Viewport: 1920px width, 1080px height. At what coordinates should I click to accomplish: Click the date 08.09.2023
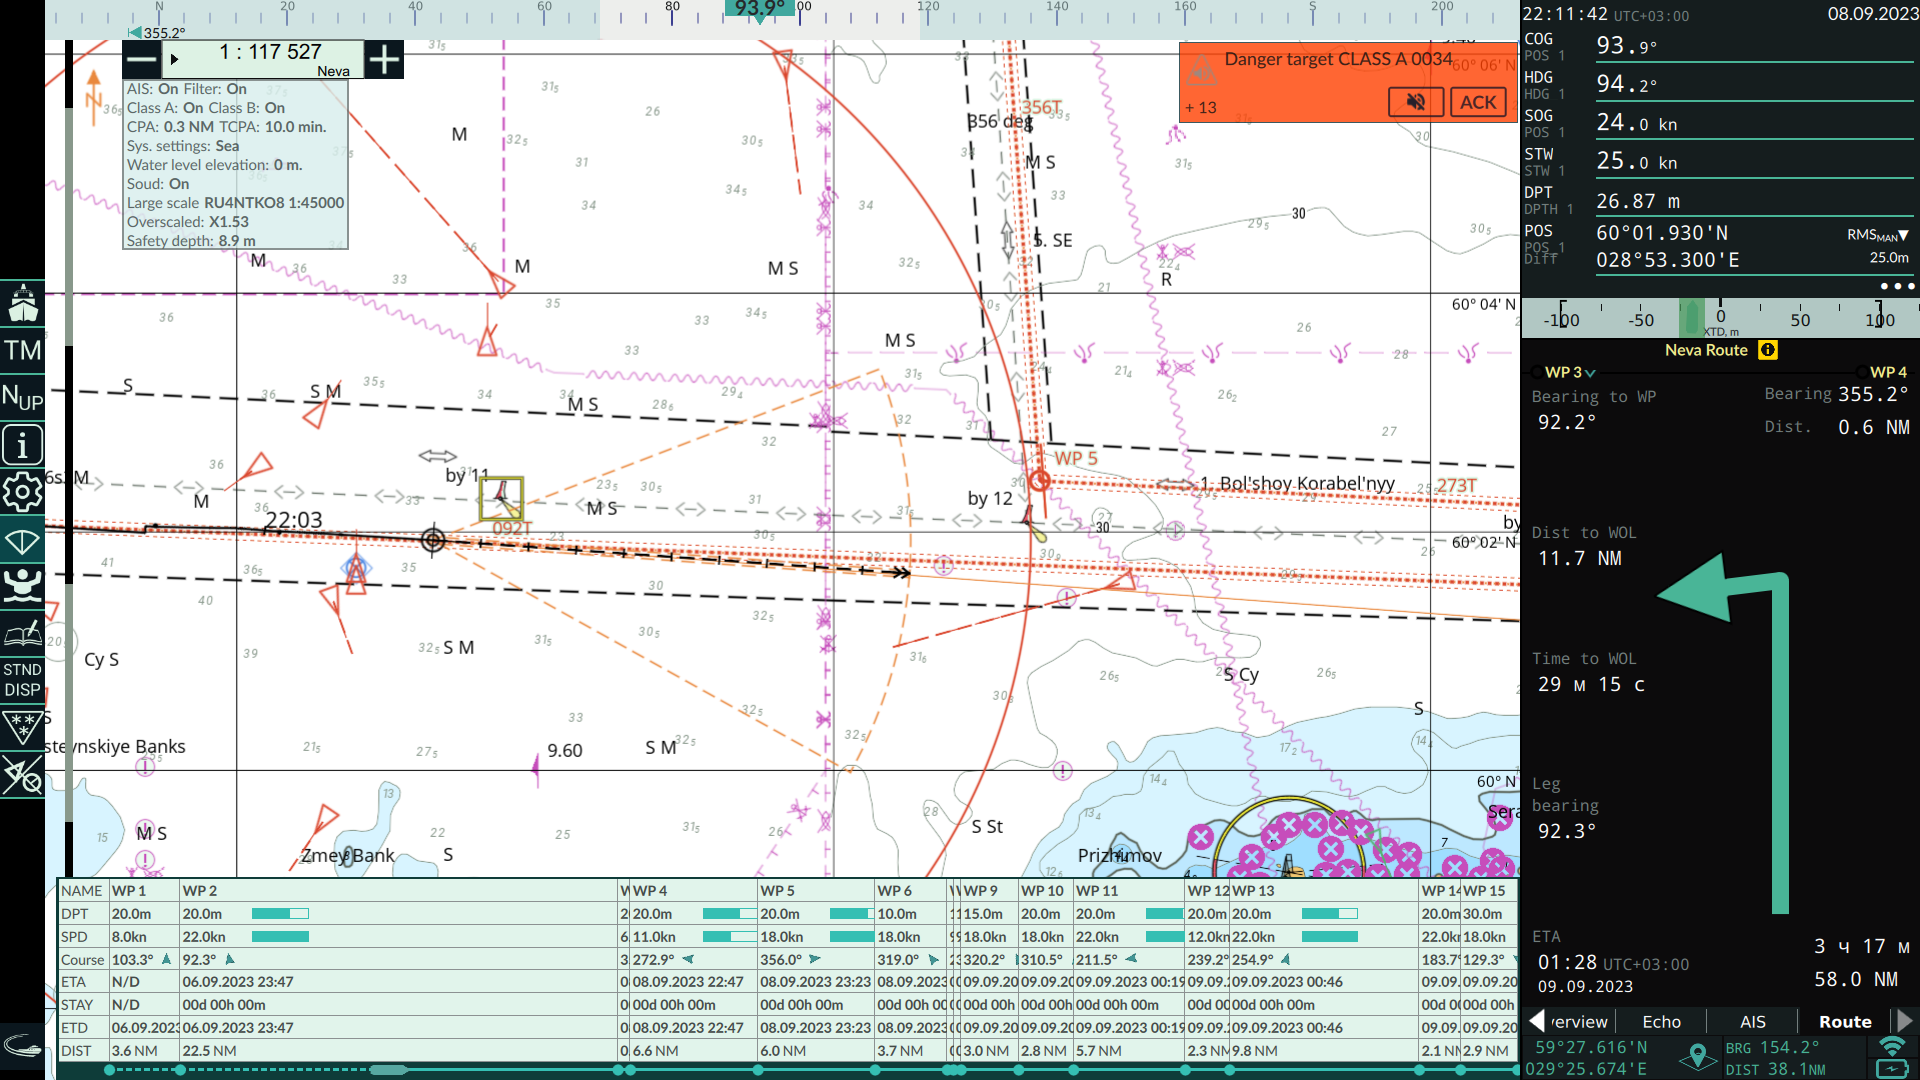[1872, 14]
